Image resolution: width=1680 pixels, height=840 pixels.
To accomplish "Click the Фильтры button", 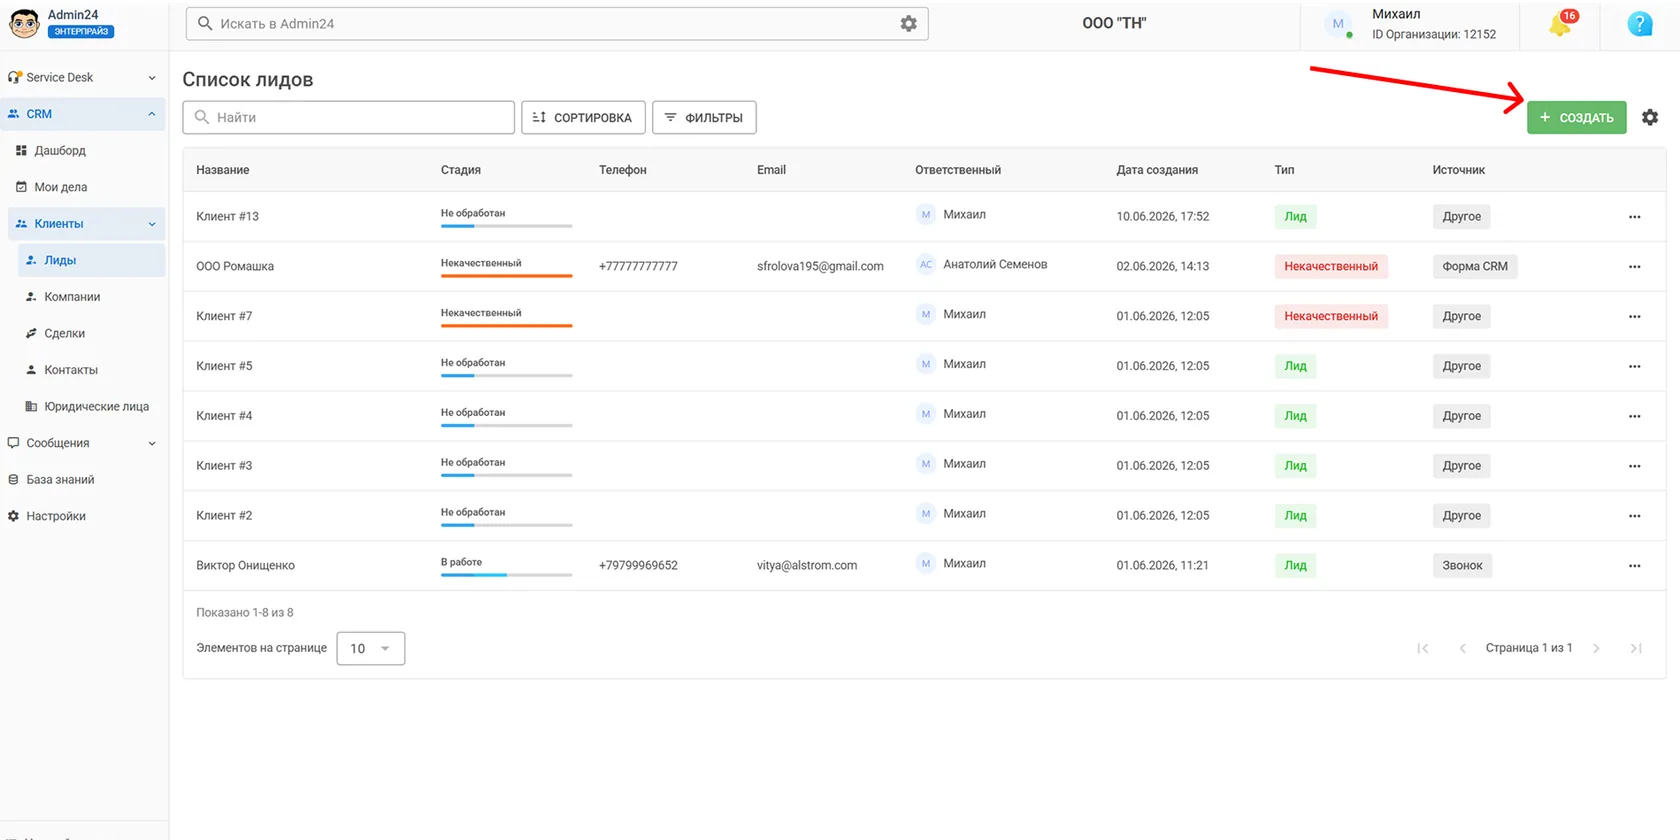I will coord(704,117).
